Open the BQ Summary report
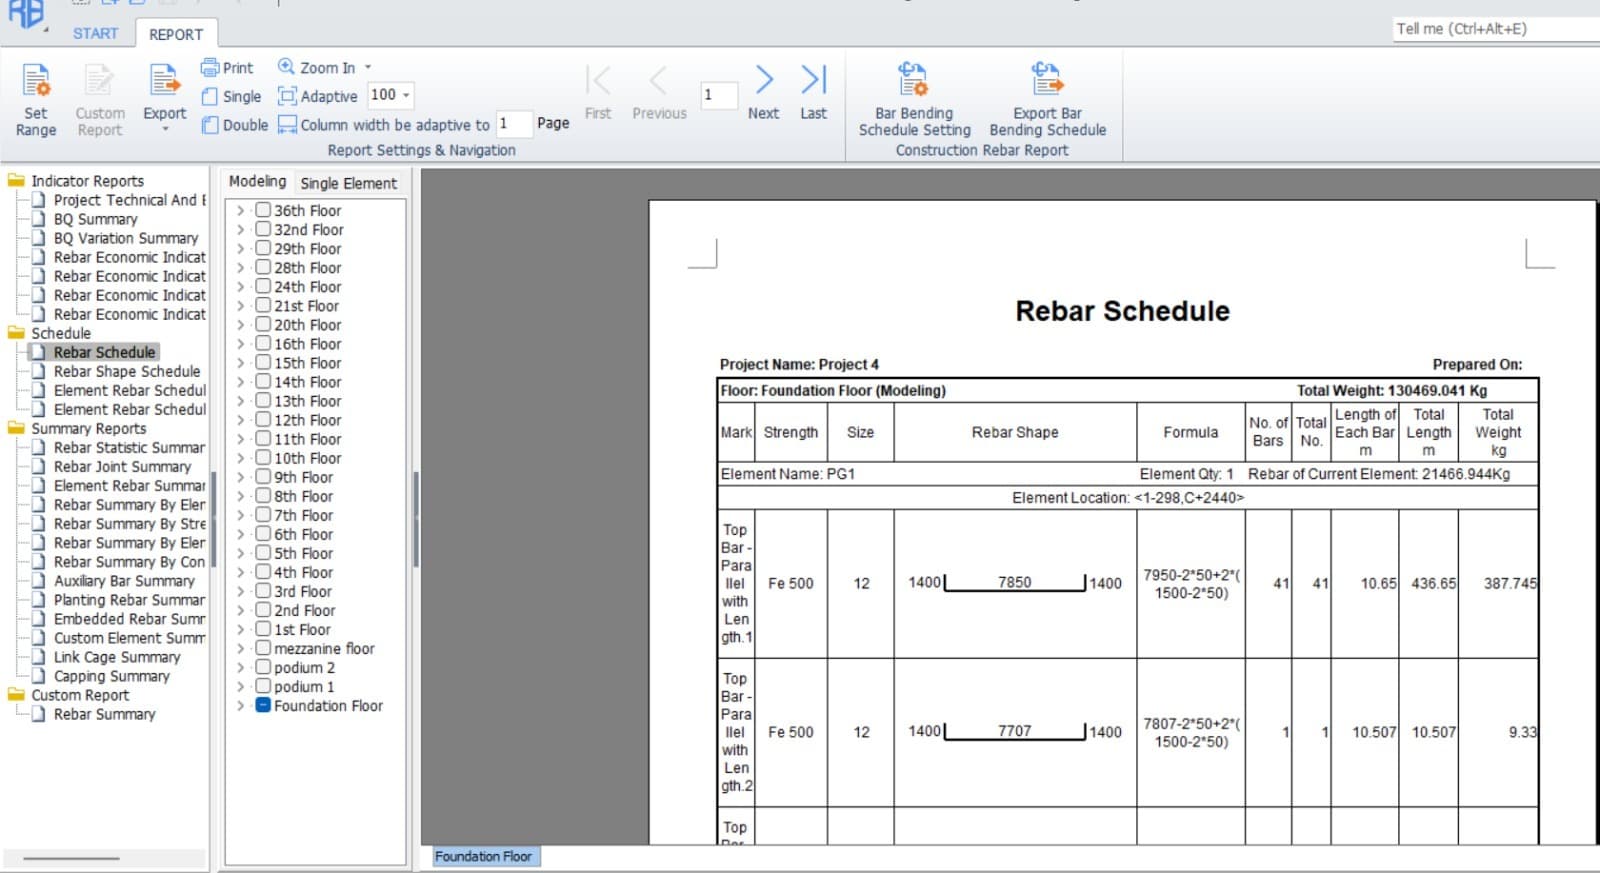Screen dimensions: 1600x873 [x=95, y=219]
